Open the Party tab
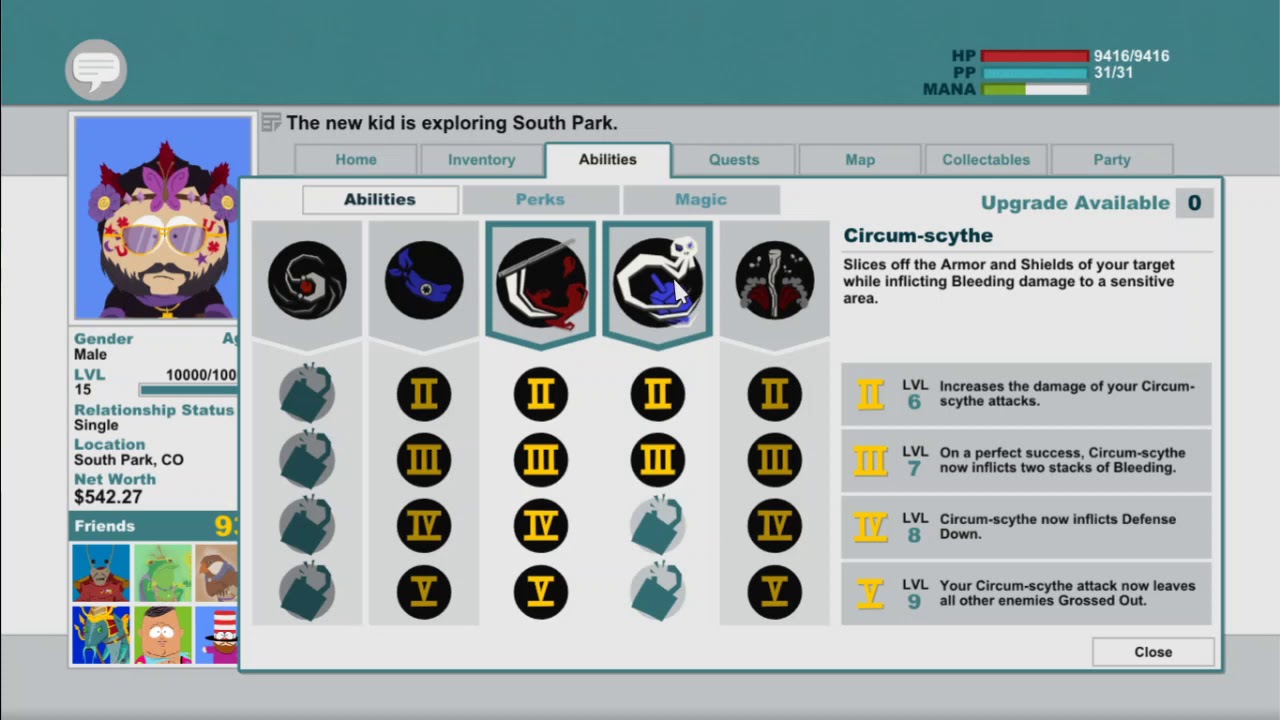 click(1112, 160)
